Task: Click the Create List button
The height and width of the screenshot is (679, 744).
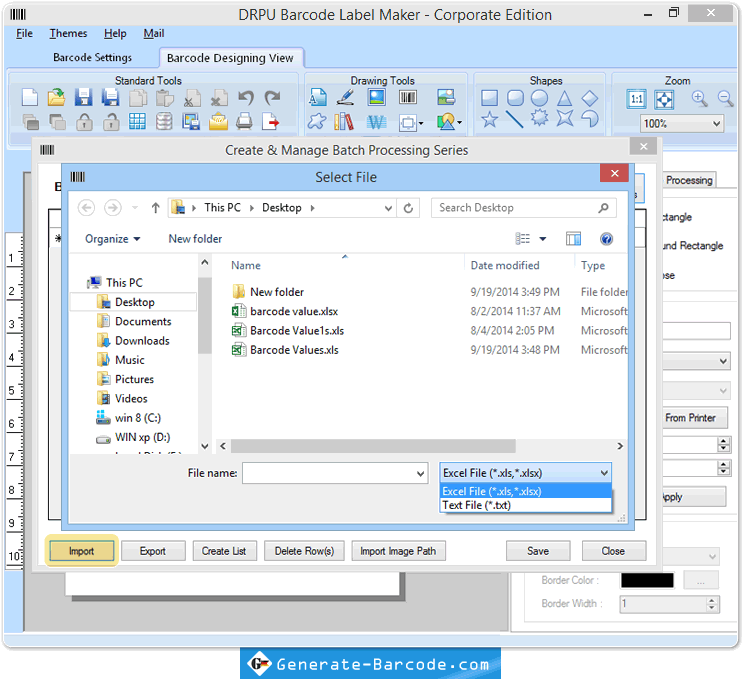Action: click(x=224, y=551)
